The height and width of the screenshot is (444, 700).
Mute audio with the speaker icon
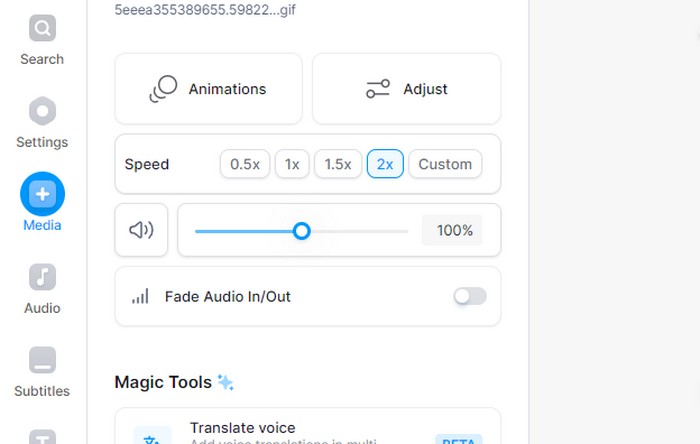[x=142, y=230]
